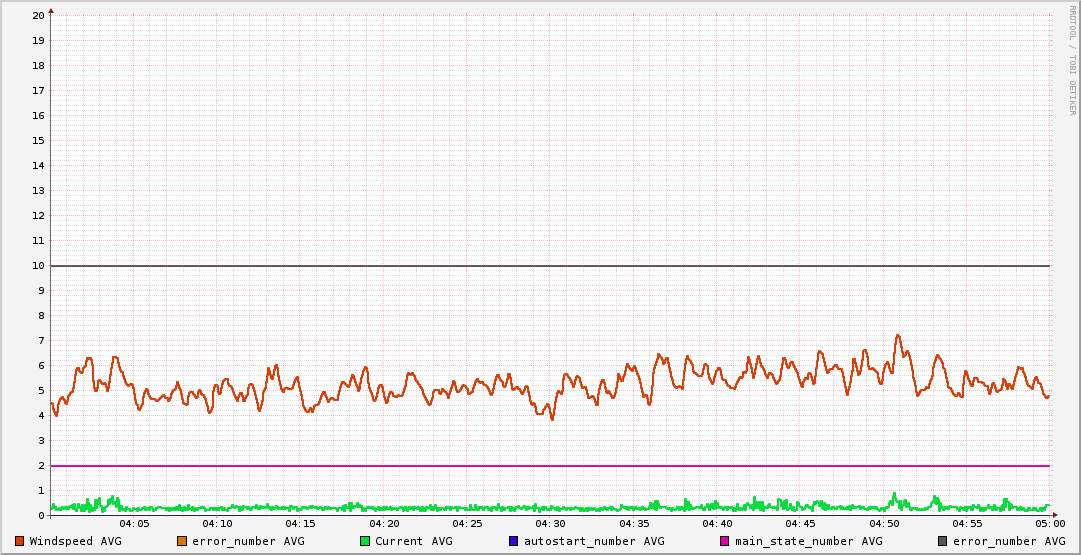Select the "Windspeed AVG" legend label

pos(76,541)
